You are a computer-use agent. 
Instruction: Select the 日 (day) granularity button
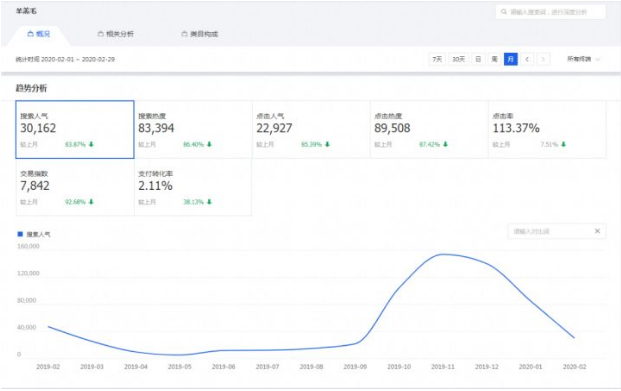tap(478, 59)
